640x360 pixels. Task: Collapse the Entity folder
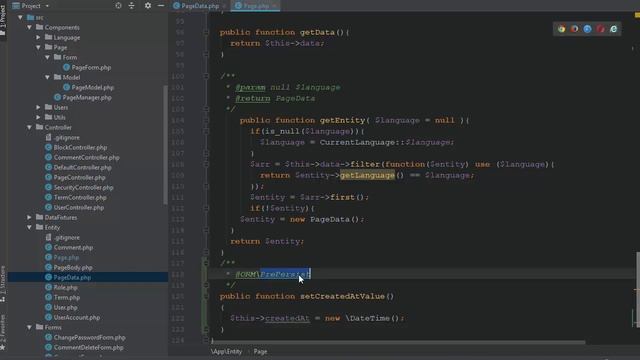[29, 227]
